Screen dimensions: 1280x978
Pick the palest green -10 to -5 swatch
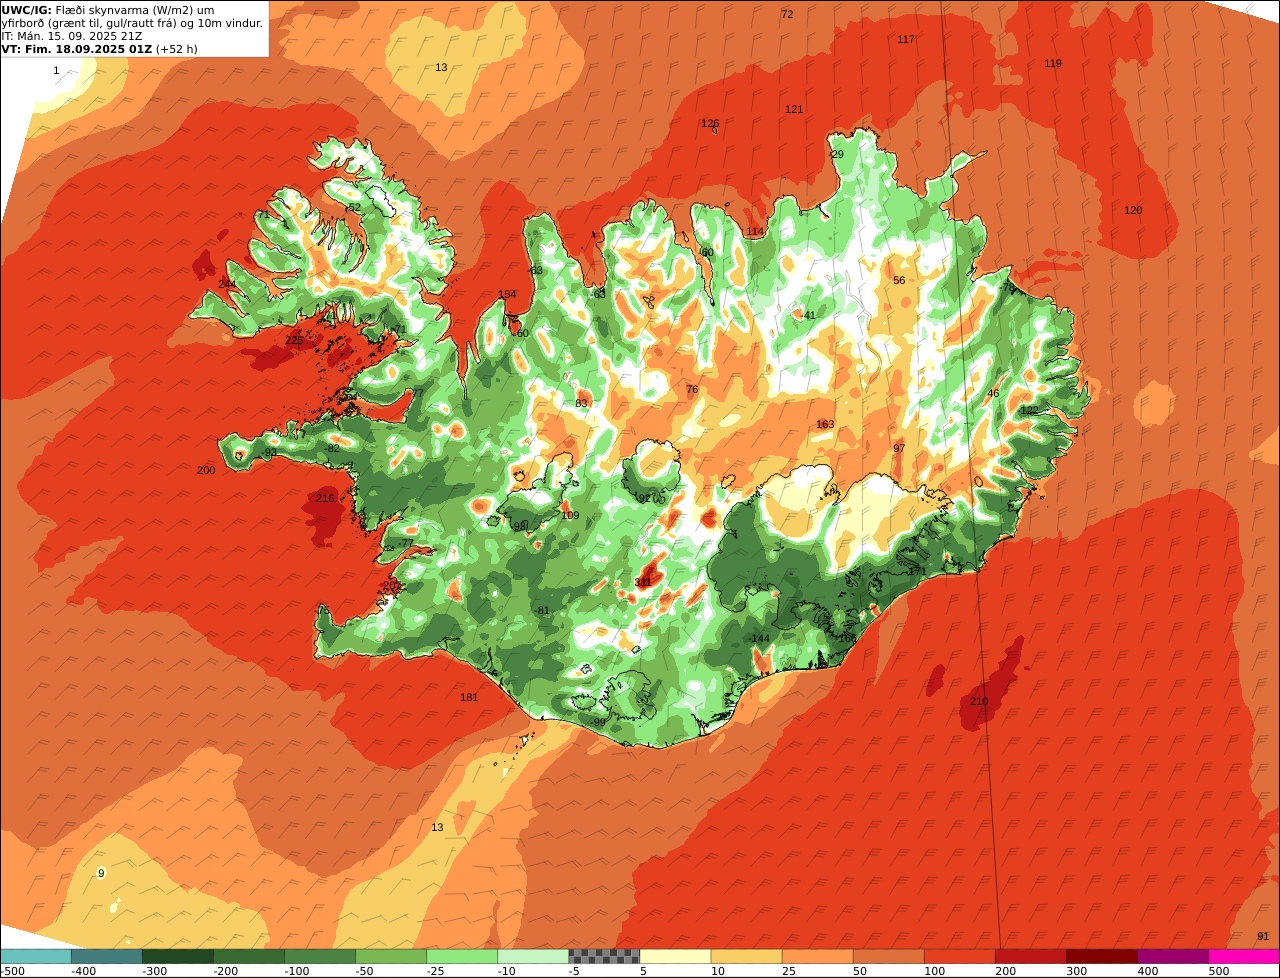tap(533, 956)
